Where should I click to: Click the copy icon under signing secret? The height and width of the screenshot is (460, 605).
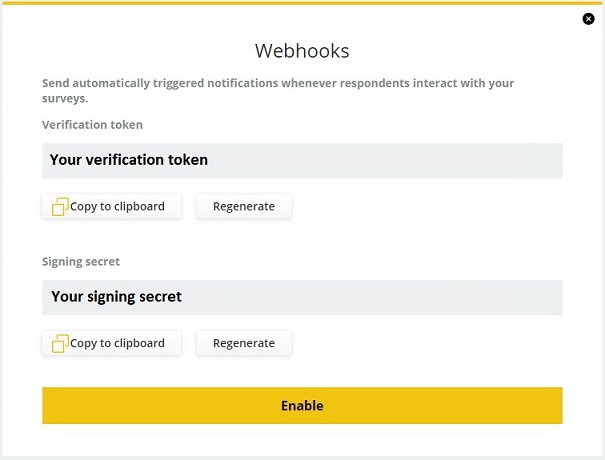coord(60,343)
